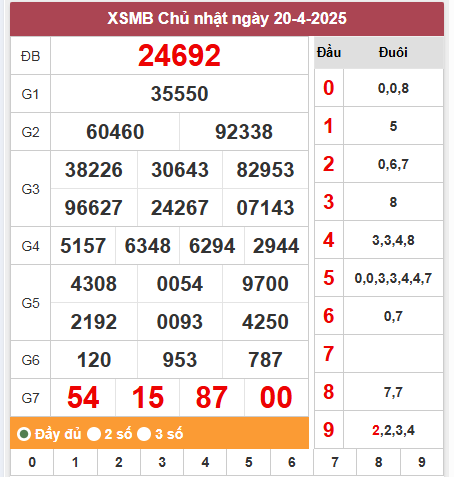Click the special prize number 24692
The width and height of the screenshot is (454, 477).
179,56
